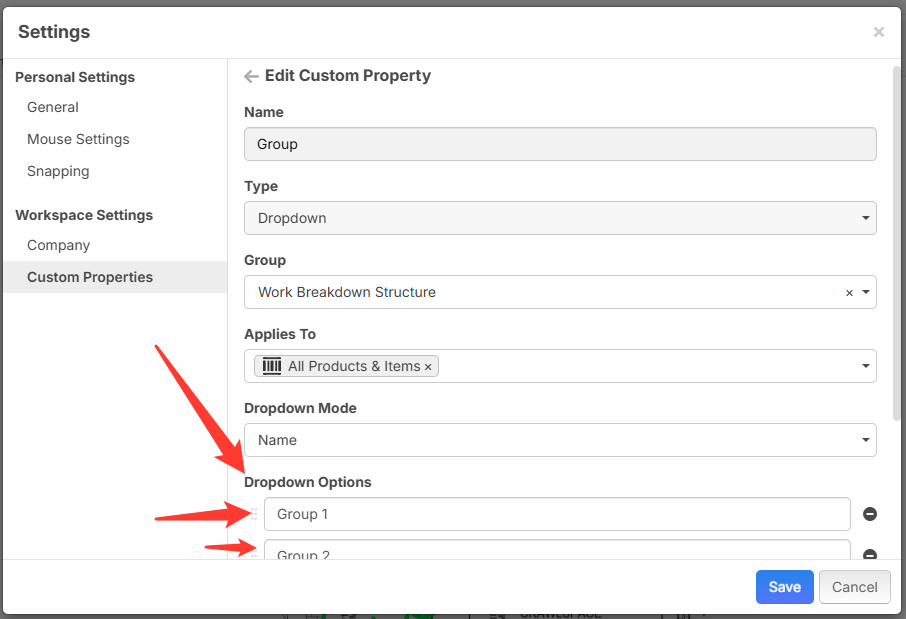Cancel editing the custom property
Screen dimensions: 906x619
854,587
